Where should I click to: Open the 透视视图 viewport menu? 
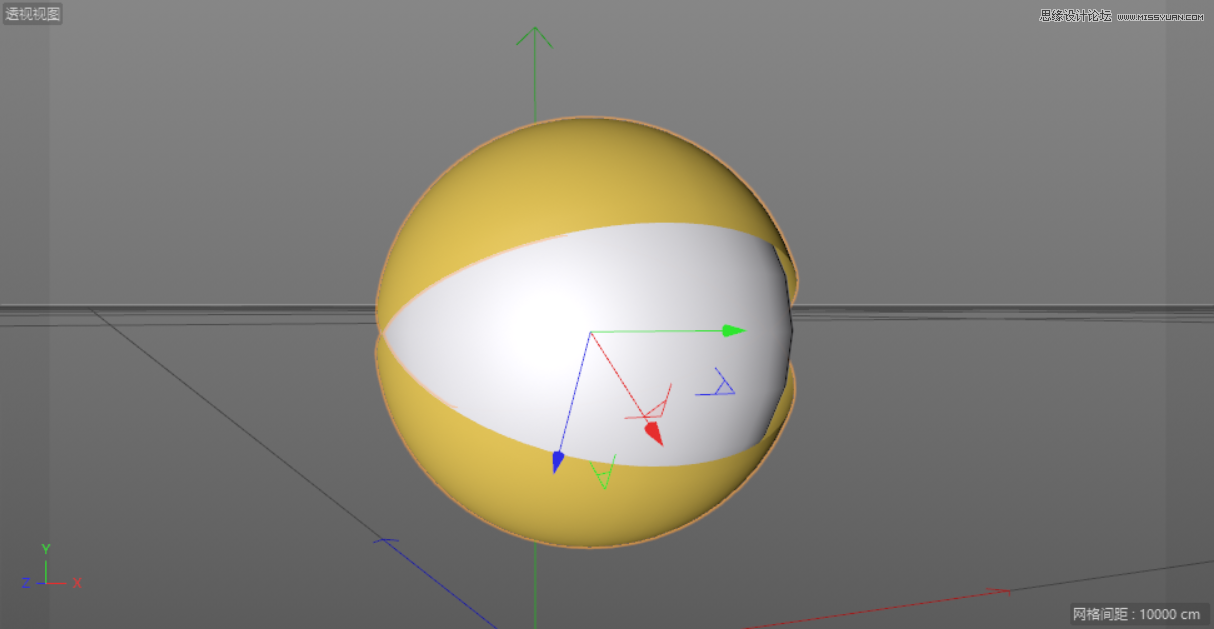pos(33,13)
